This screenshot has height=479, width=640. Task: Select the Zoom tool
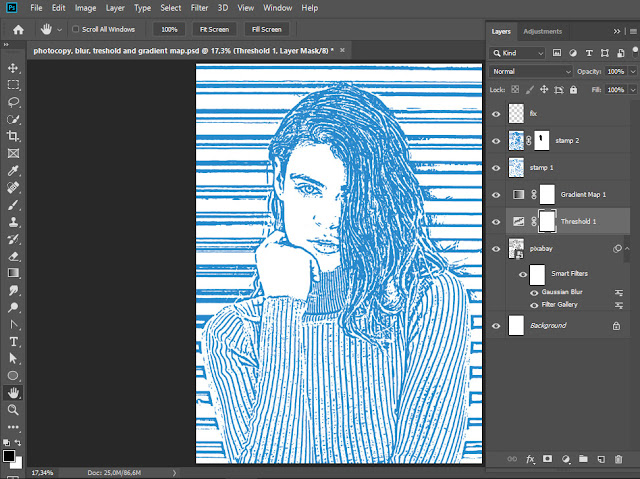coord(13,410)
